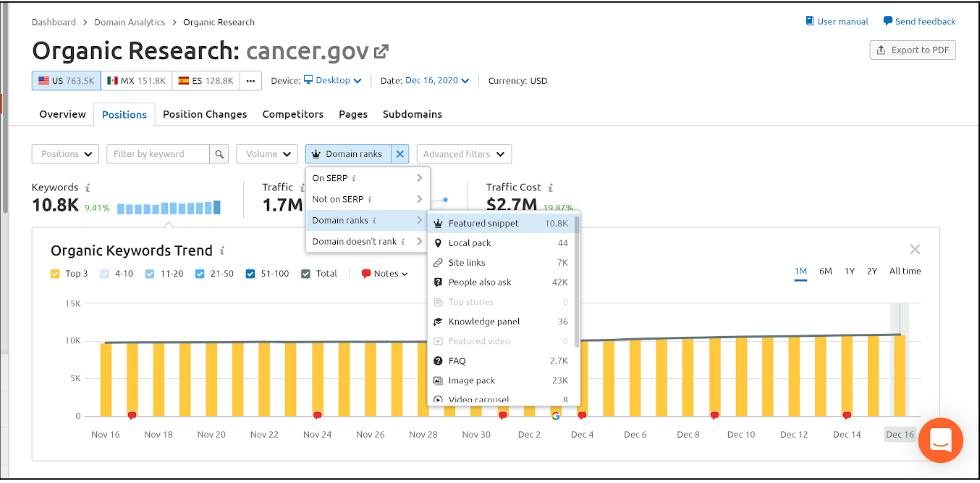
Task: Open the Date Dec 16, 2020 dropdown
Action: [x=438, y=81]
